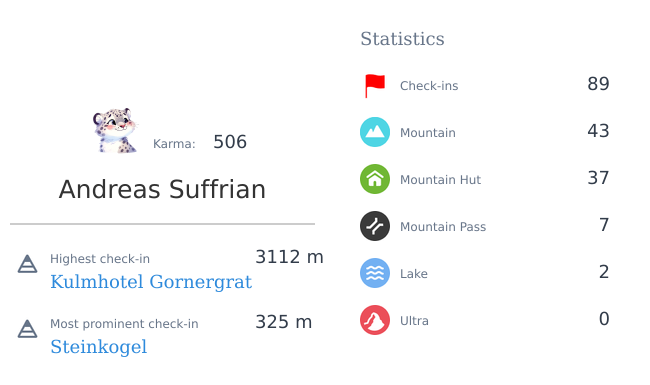
Task: Click the 3112 m elevation value
Action: tap(289, 257)
